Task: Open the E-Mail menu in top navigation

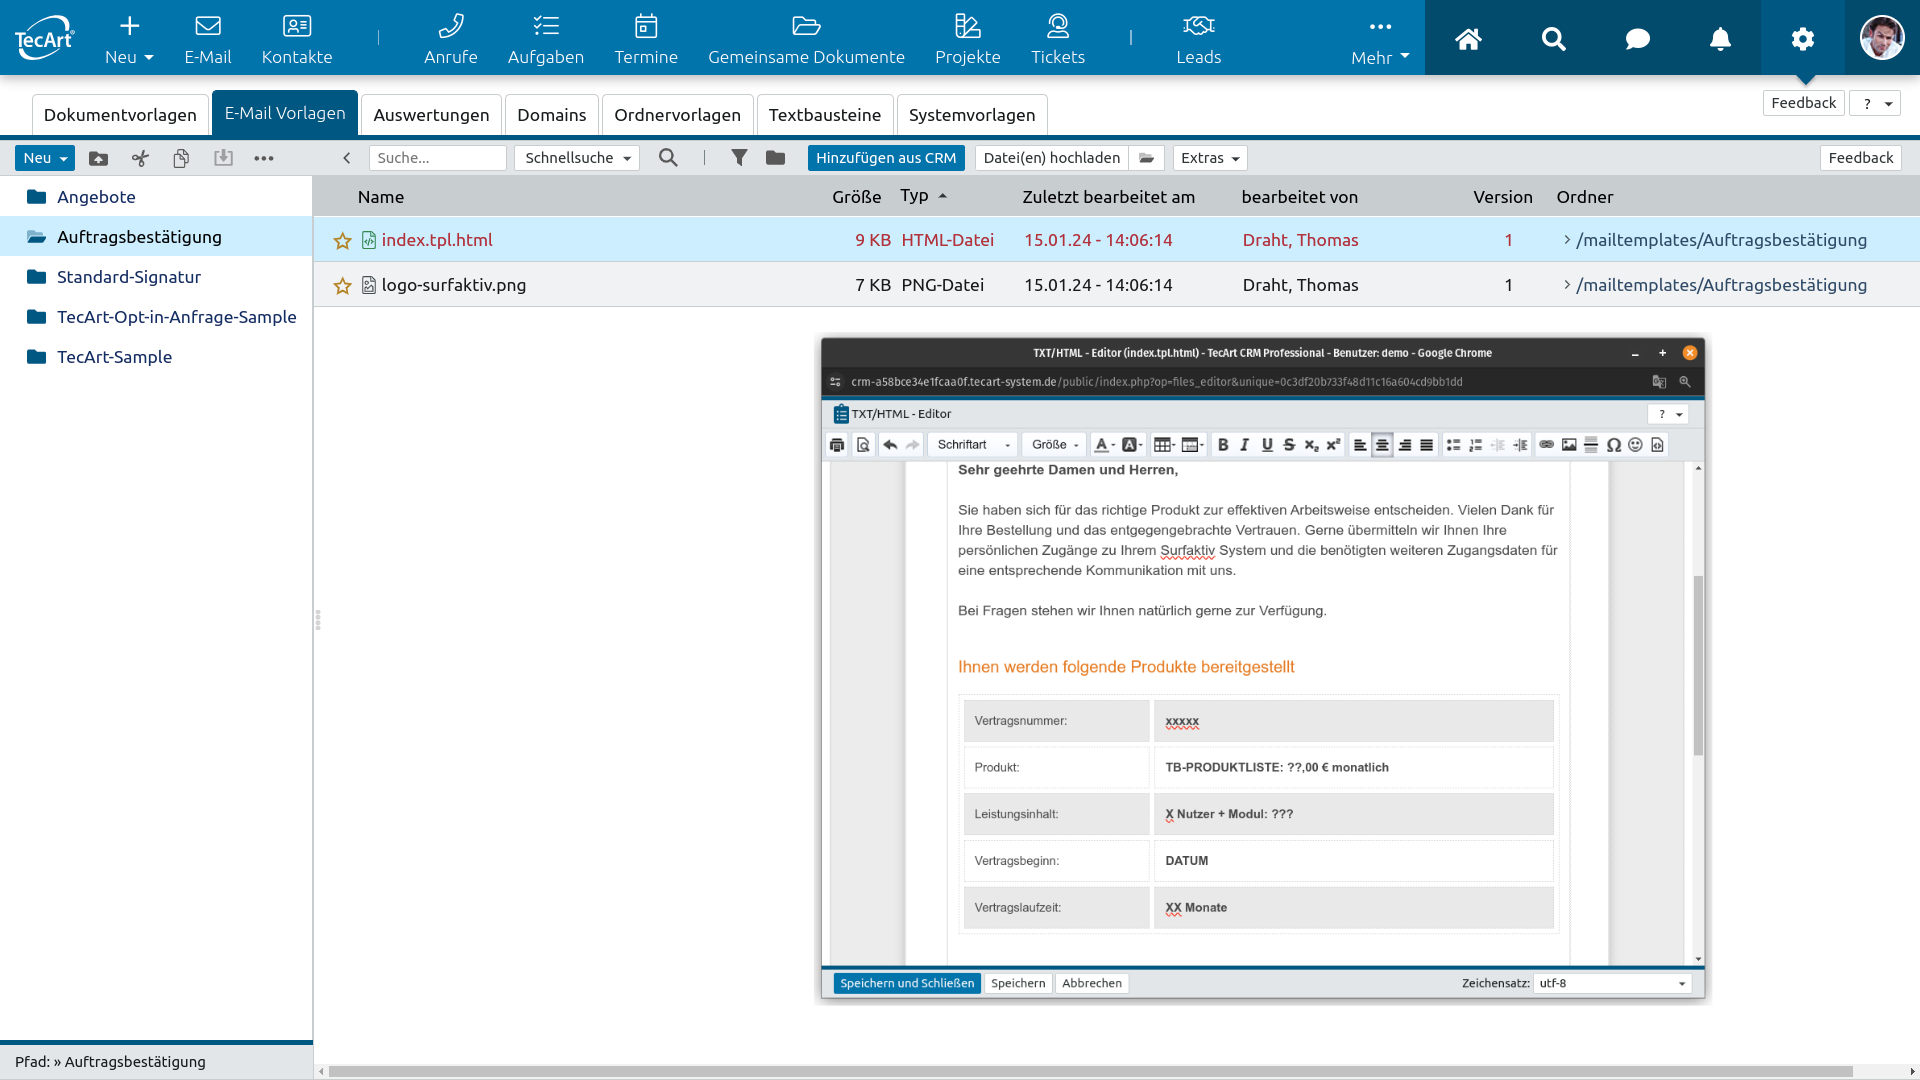Action: tap(207, 38)
